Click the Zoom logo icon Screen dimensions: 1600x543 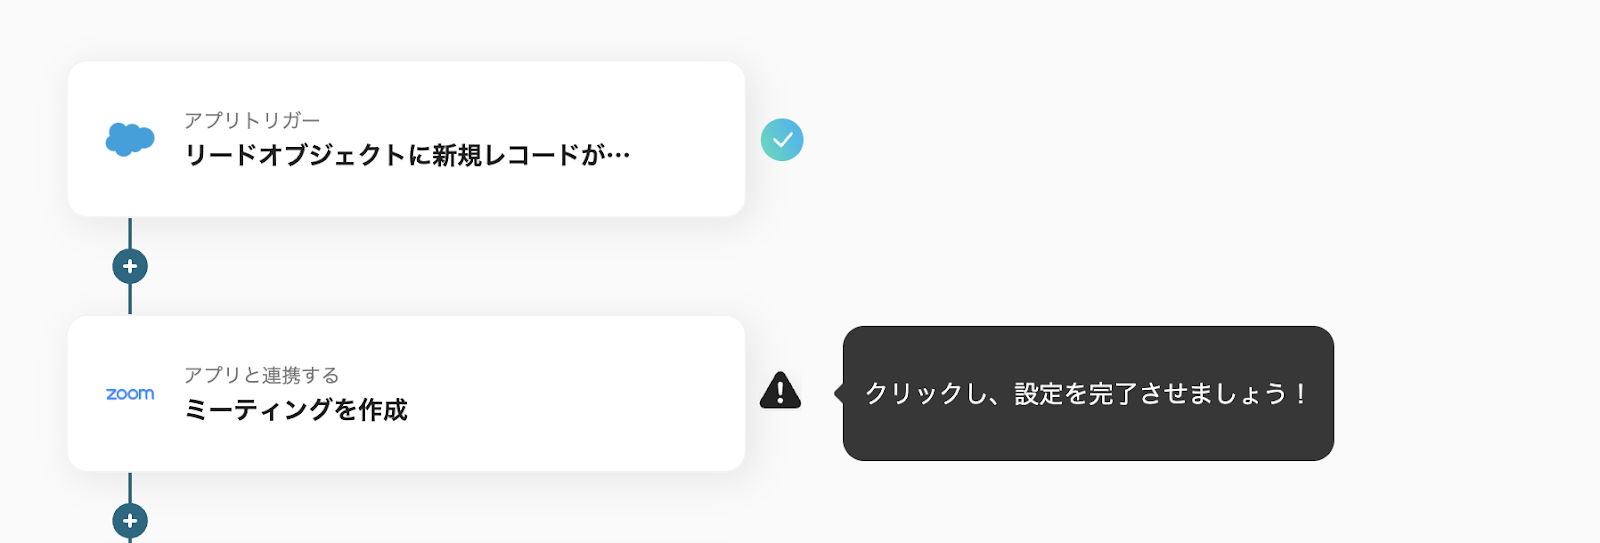(130, 394)
